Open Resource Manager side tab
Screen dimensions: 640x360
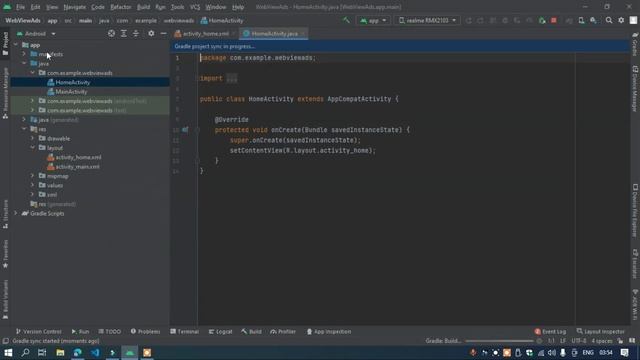click(5, 93)
